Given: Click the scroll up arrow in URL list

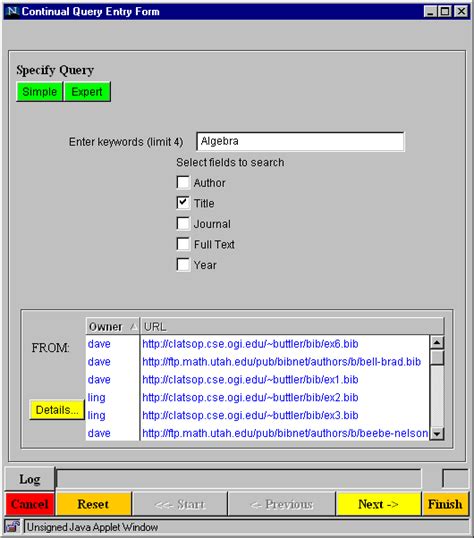Looking at the screenshot, I should (437, 342).
